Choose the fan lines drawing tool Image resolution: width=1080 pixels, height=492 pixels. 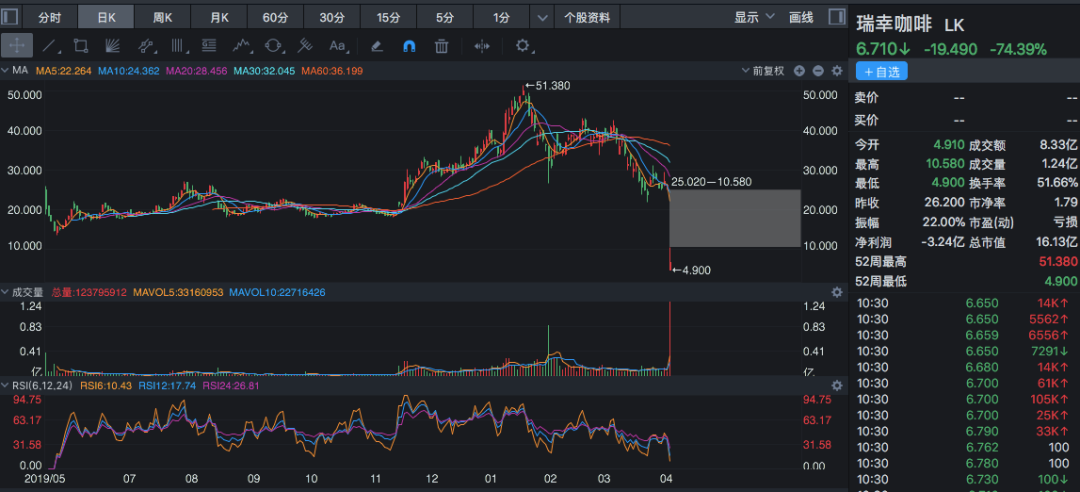113,46
